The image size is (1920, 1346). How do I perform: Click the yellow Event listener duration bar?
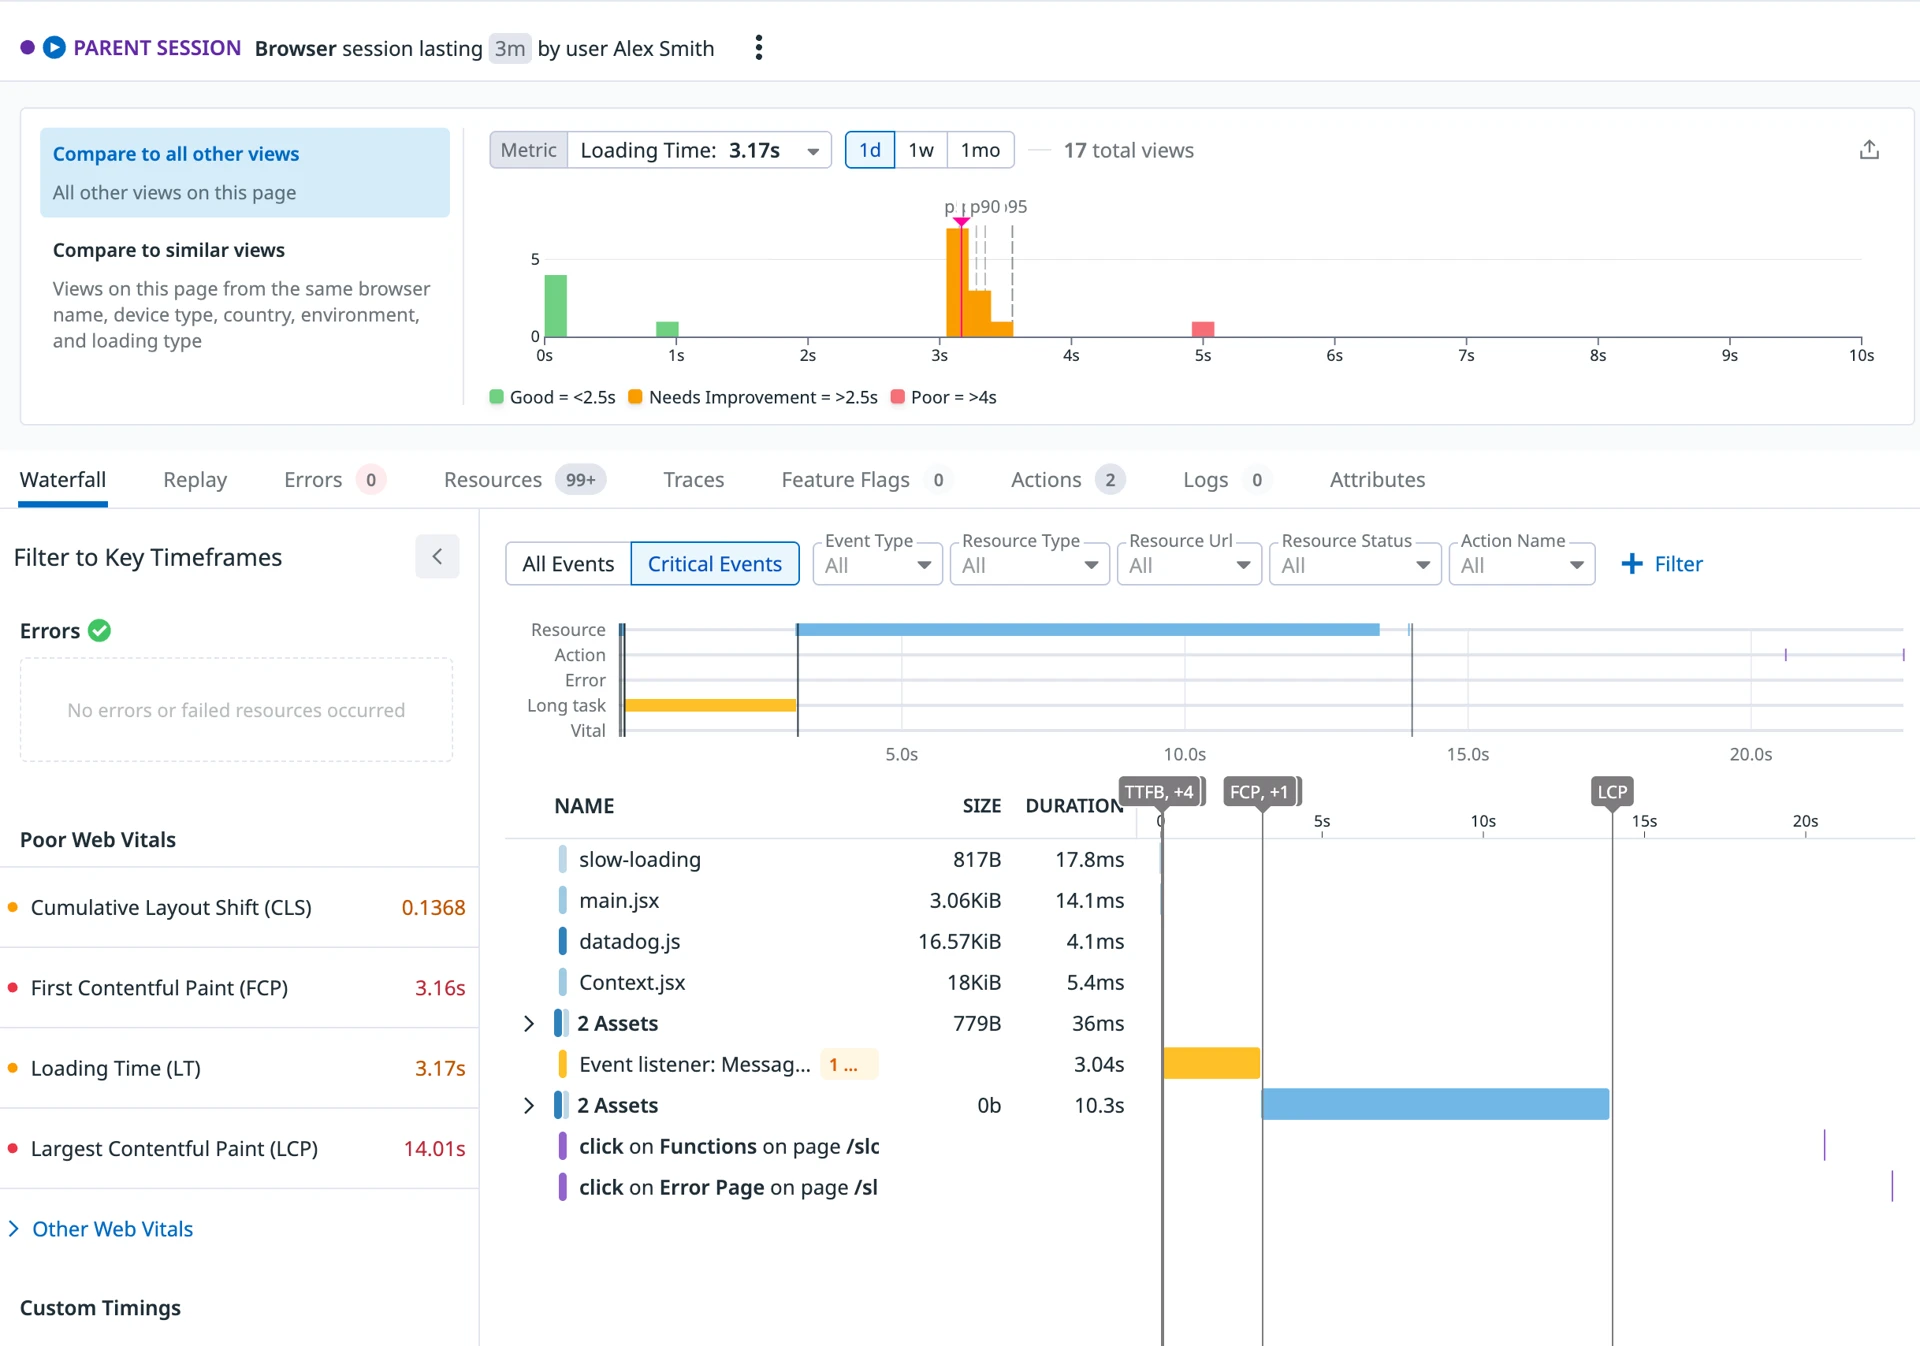(1211, 1064)
